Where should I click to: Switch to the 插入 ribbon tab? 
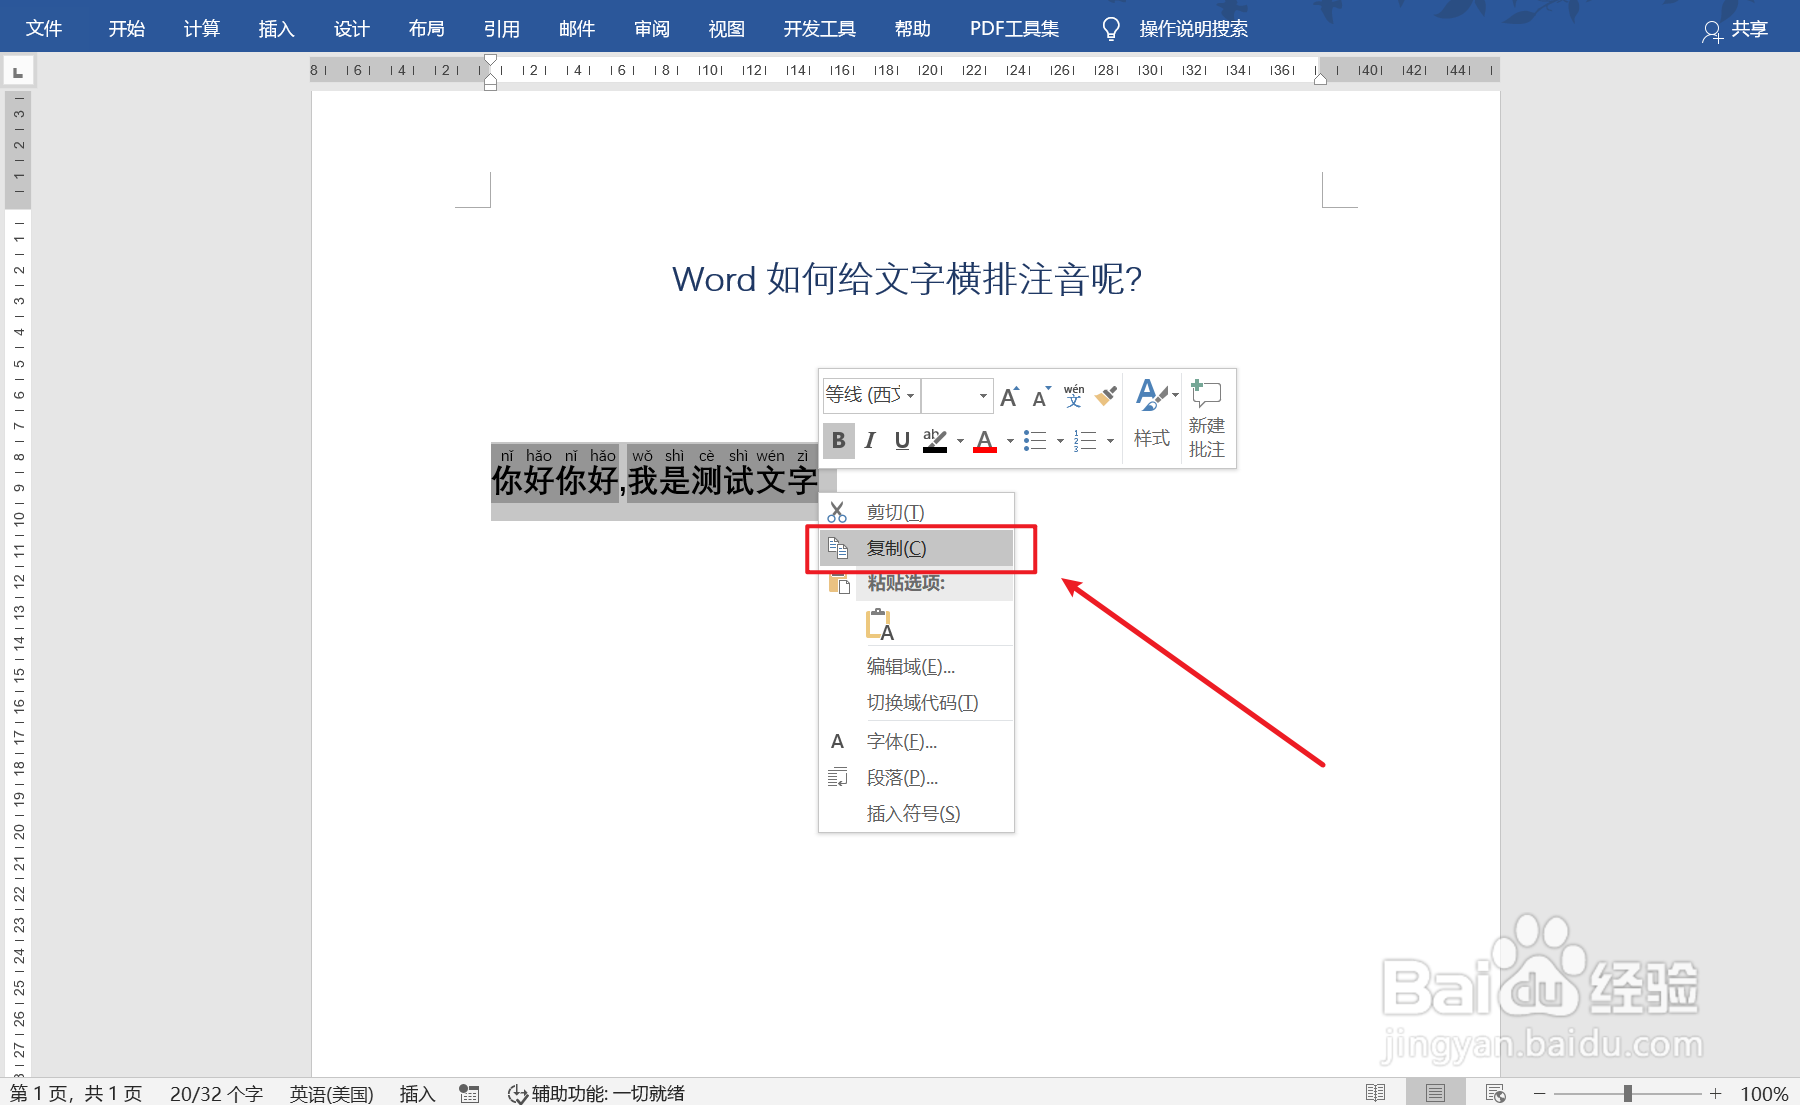point(277,29)
